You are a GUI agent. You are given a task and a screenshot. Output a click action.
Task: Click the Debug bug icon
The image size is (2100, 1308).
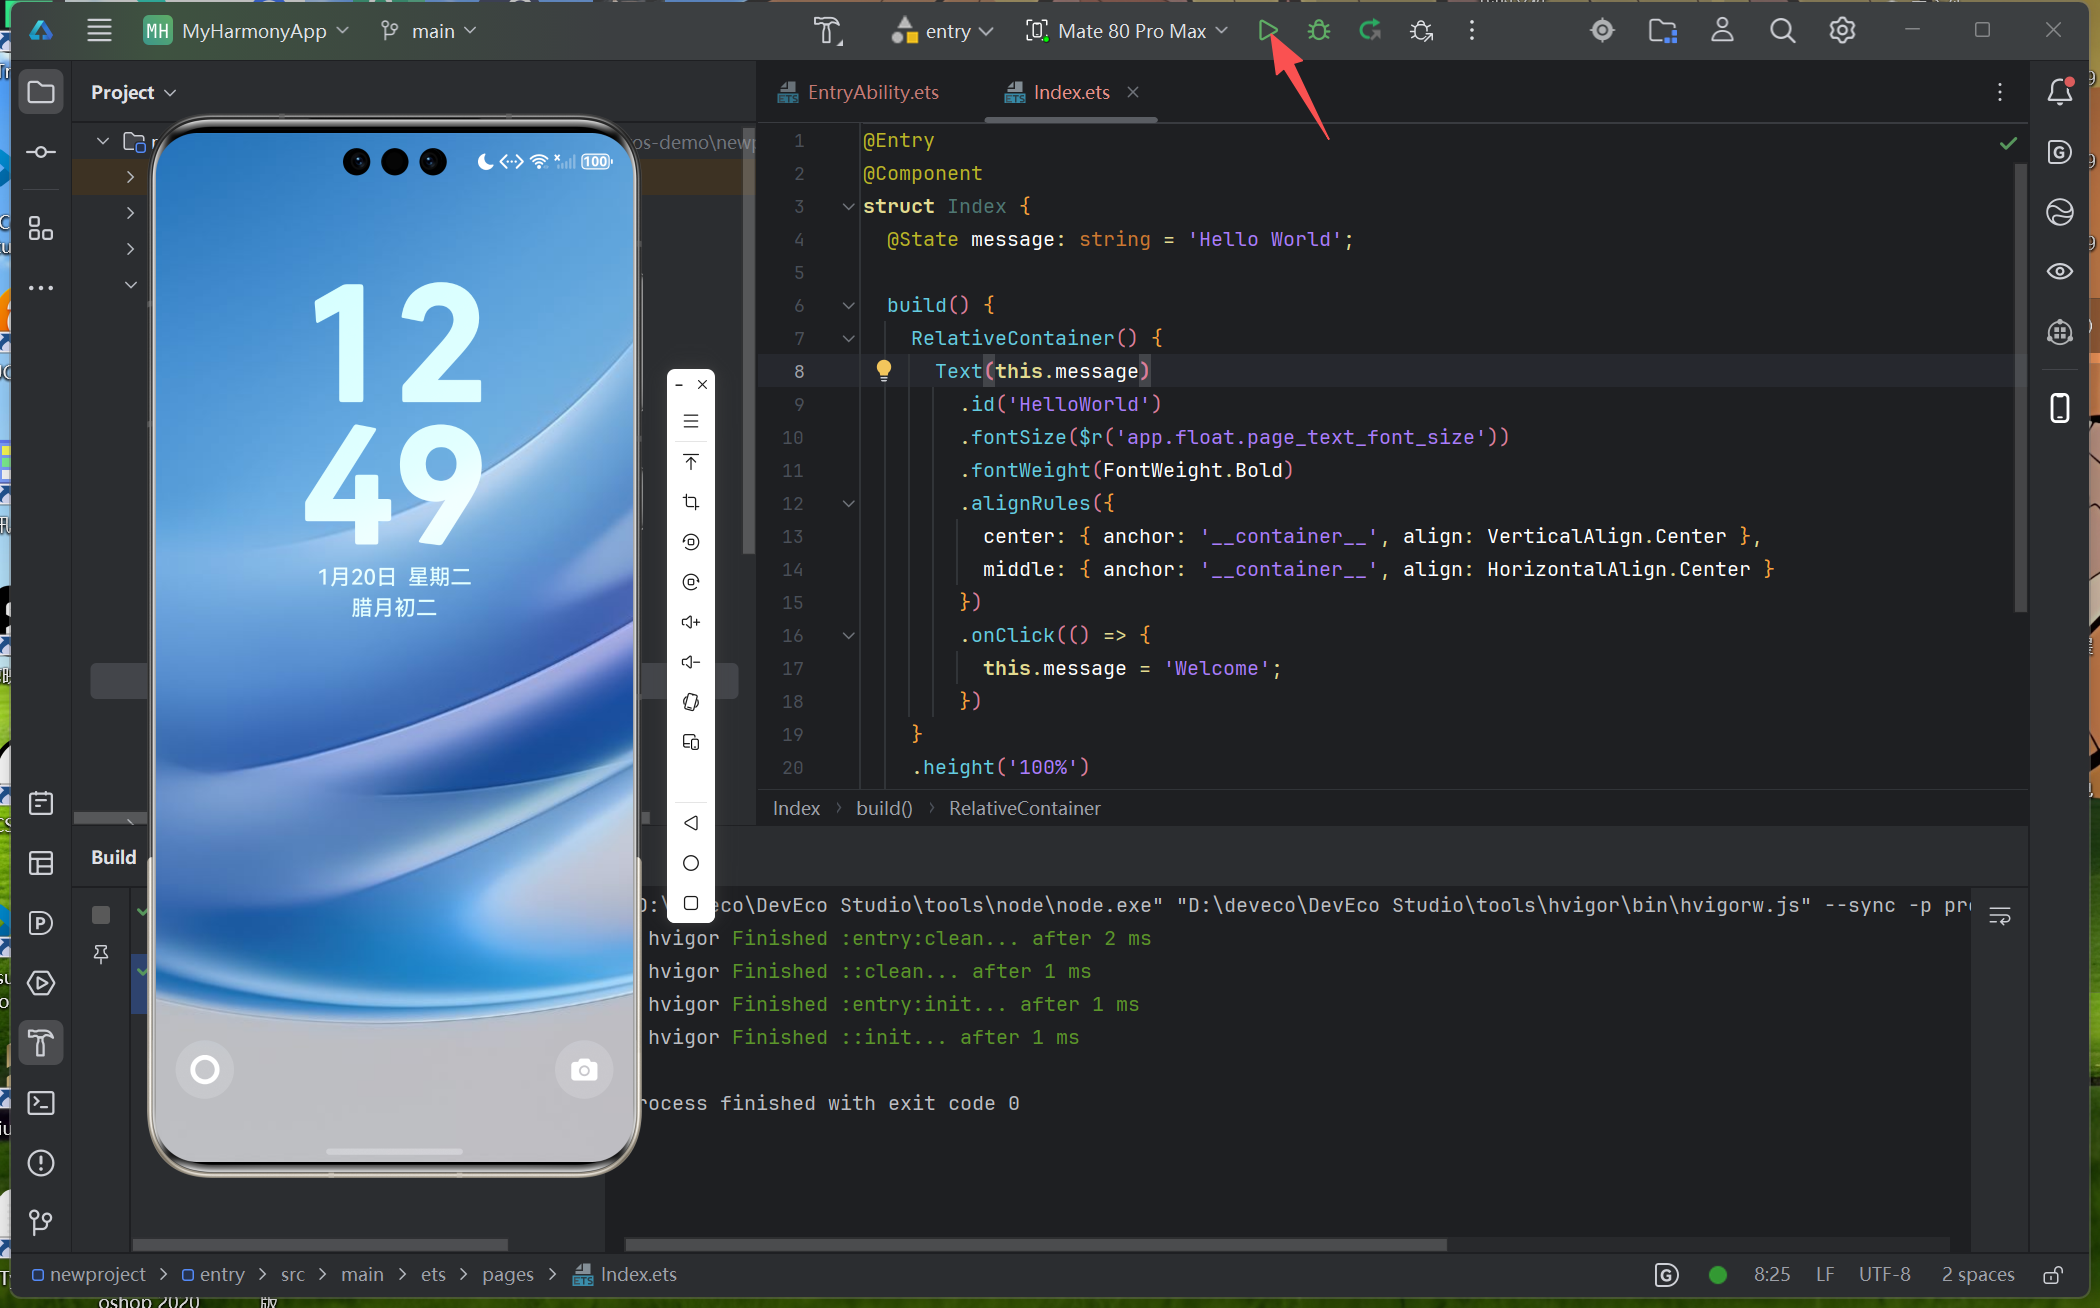coord(1319,31)
